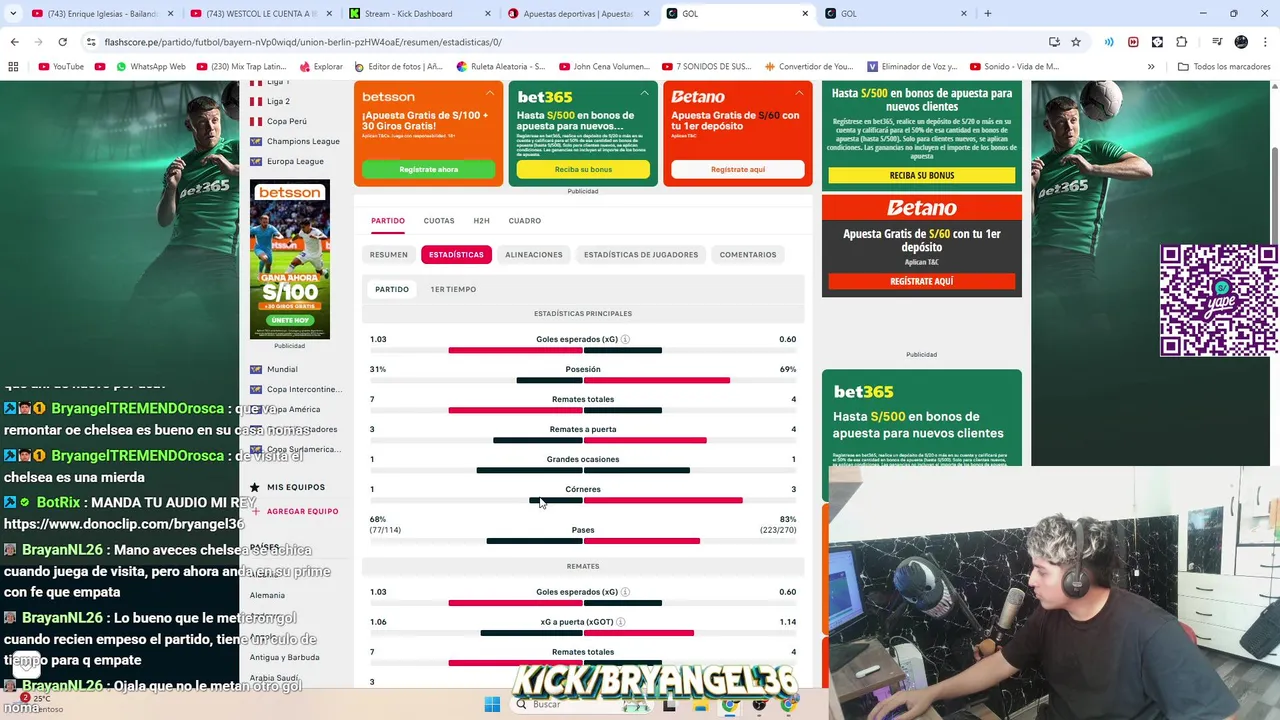Open the media control icon in toolbar
The image size is (1280, 720).
1216,42
